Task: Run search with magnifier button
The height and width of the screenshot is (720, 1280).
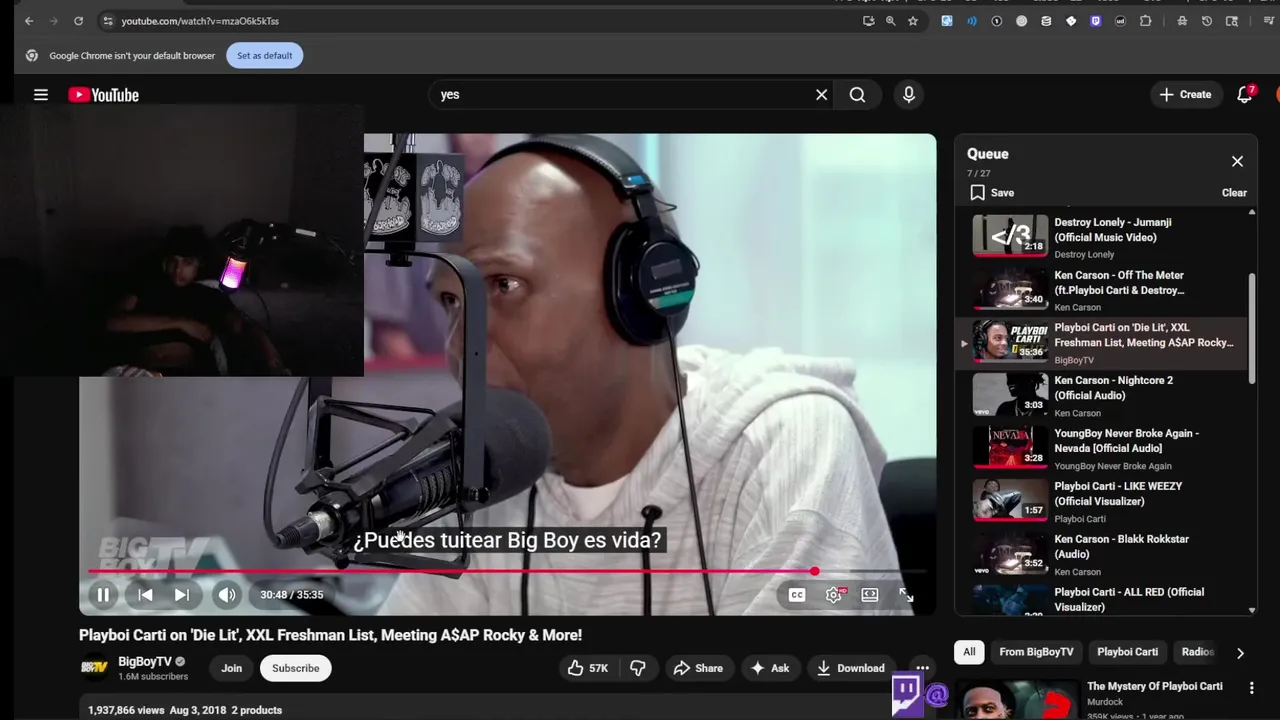Action: pyautogui.click(x=857, y=94)
